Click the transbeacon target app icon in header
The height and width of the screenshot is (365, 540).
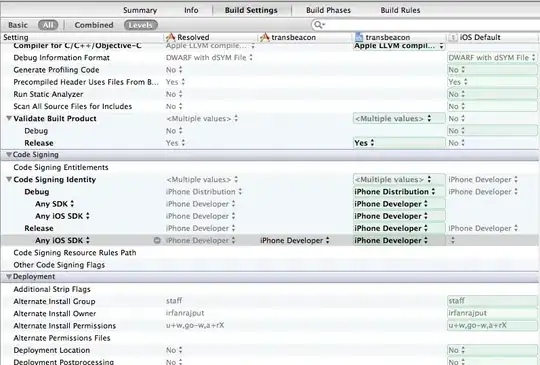pos(264,37)
